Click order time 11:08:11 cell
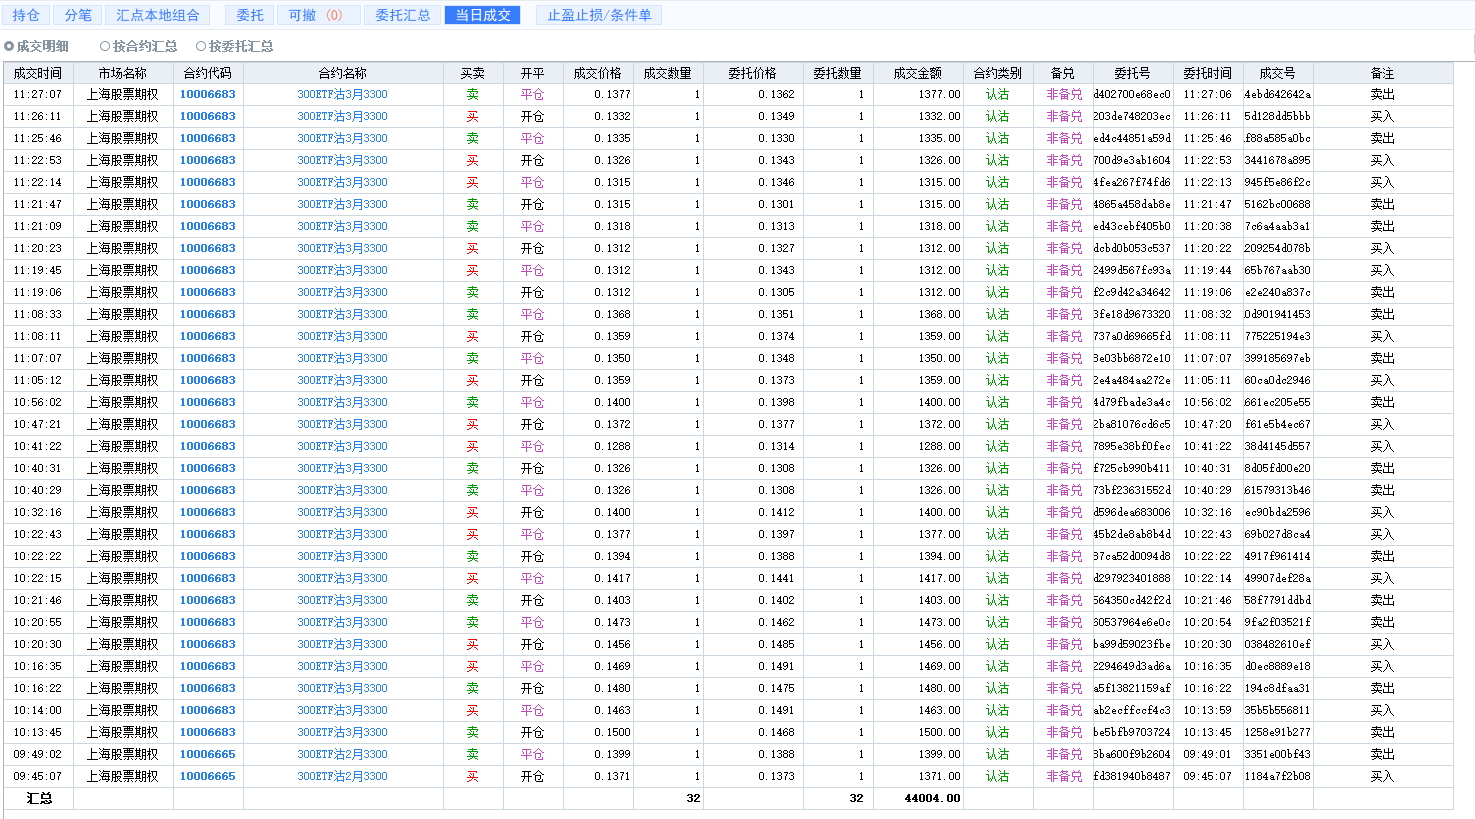Viewport: 1475px width, 819px height. 1208,336
